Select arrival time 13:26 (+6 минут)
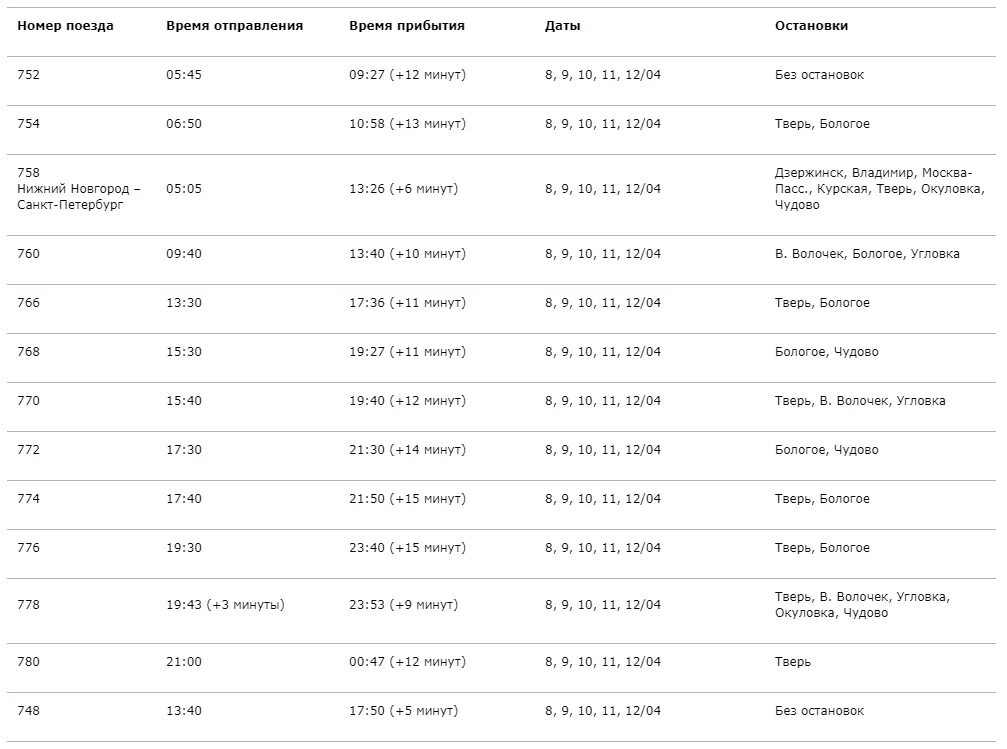 [403, 189]
